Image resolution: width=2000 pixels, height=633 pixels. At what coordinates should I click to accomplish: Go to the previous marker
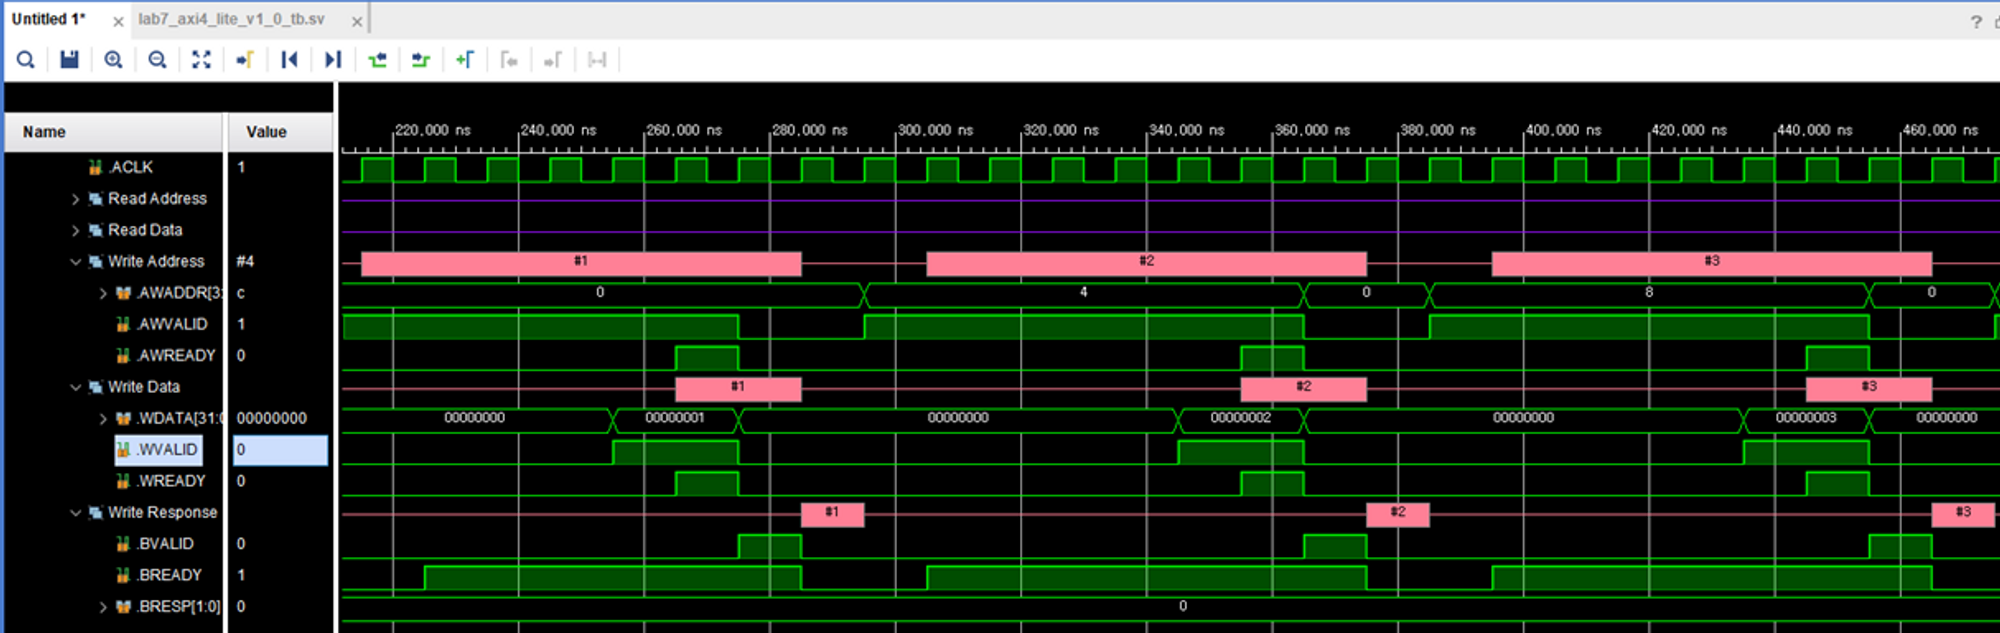pos(509,60)
